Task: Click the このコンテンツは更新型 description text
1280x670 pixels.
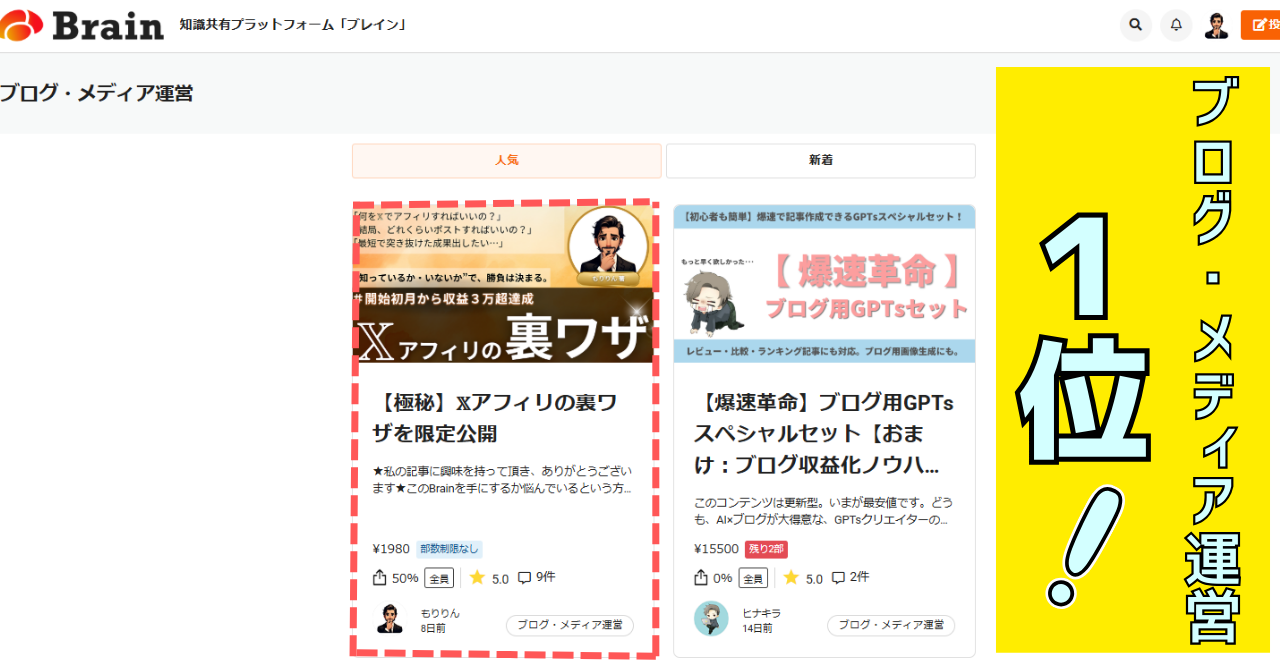Action: pos(821,511)
